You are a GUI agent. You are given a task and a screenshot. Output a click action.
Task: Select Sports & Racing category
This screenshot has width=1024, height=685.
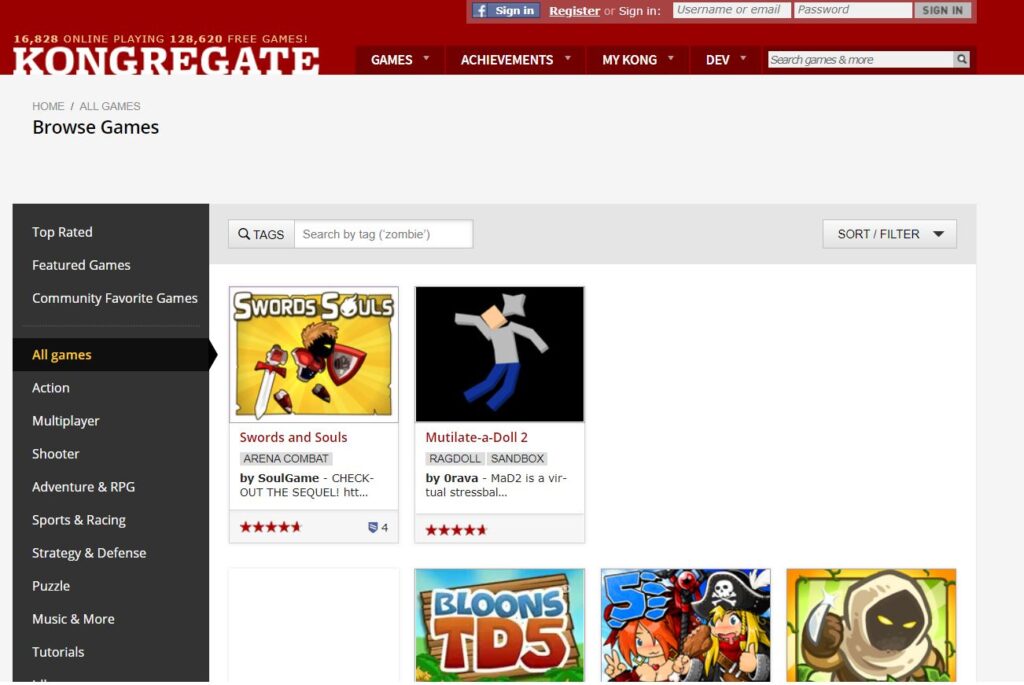pyautogui.click(x=78, y=520)
